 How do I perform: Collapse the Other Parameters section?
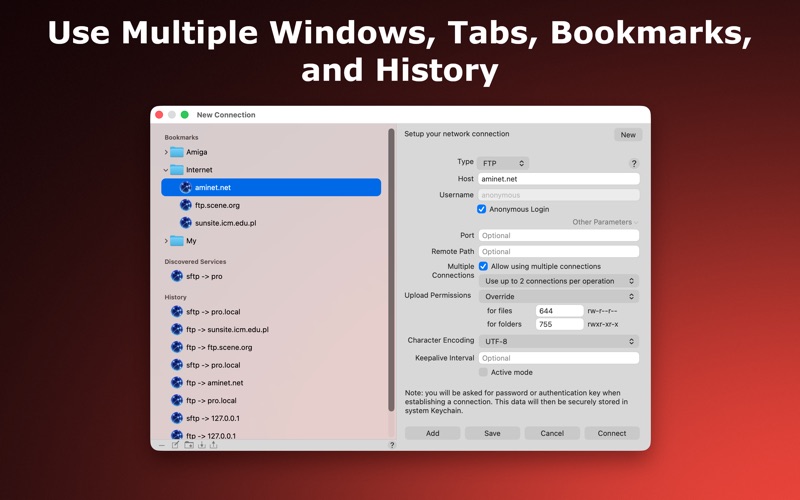605,222
